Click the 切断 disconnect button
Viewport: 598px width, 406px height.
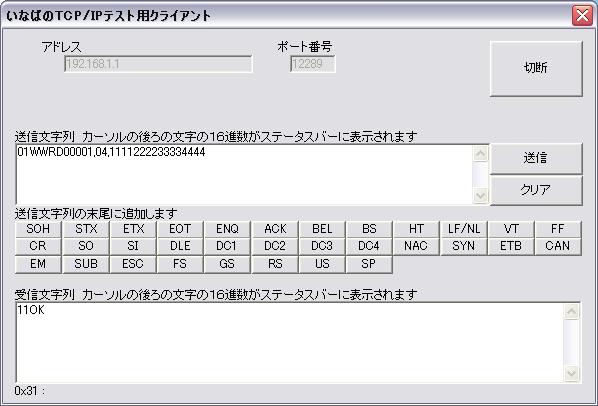(x=536, y=69)
